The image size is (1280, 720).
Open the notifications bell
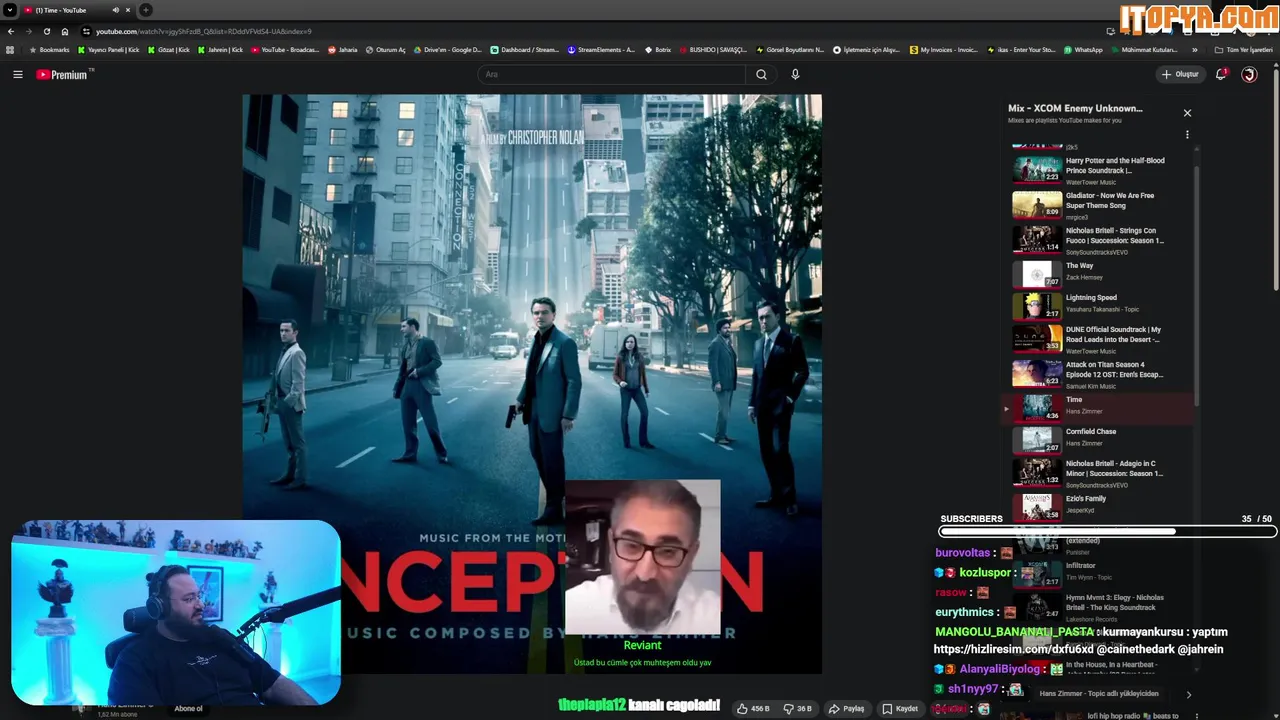click(x=1221, y=74)
